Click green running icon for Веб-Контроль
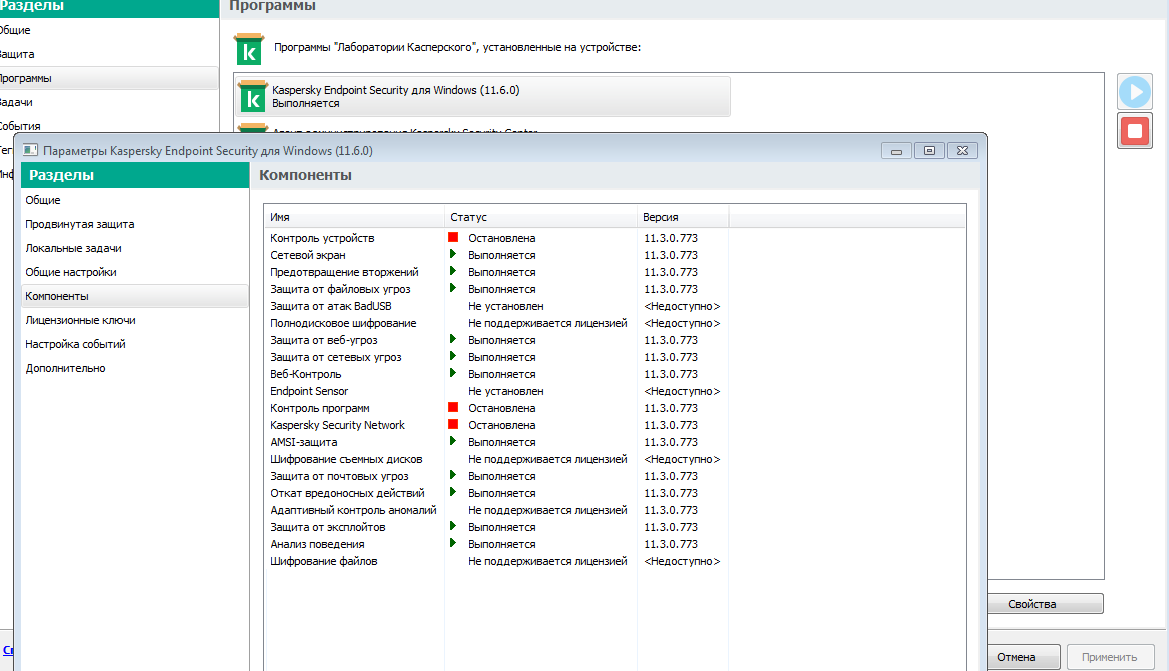This screenshot has height=671, width=1169. 453,374
